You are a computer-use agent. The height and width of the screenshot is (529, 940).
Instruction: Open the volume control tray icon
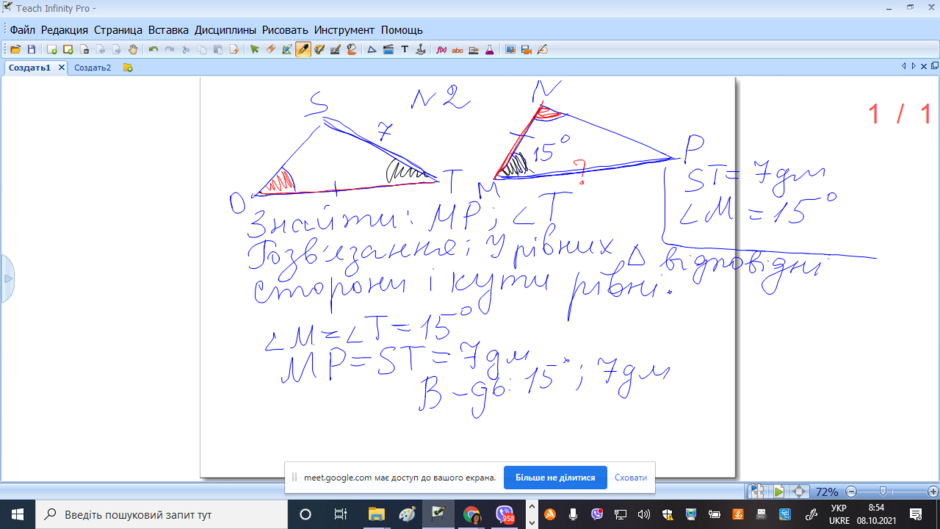(644, 515)
